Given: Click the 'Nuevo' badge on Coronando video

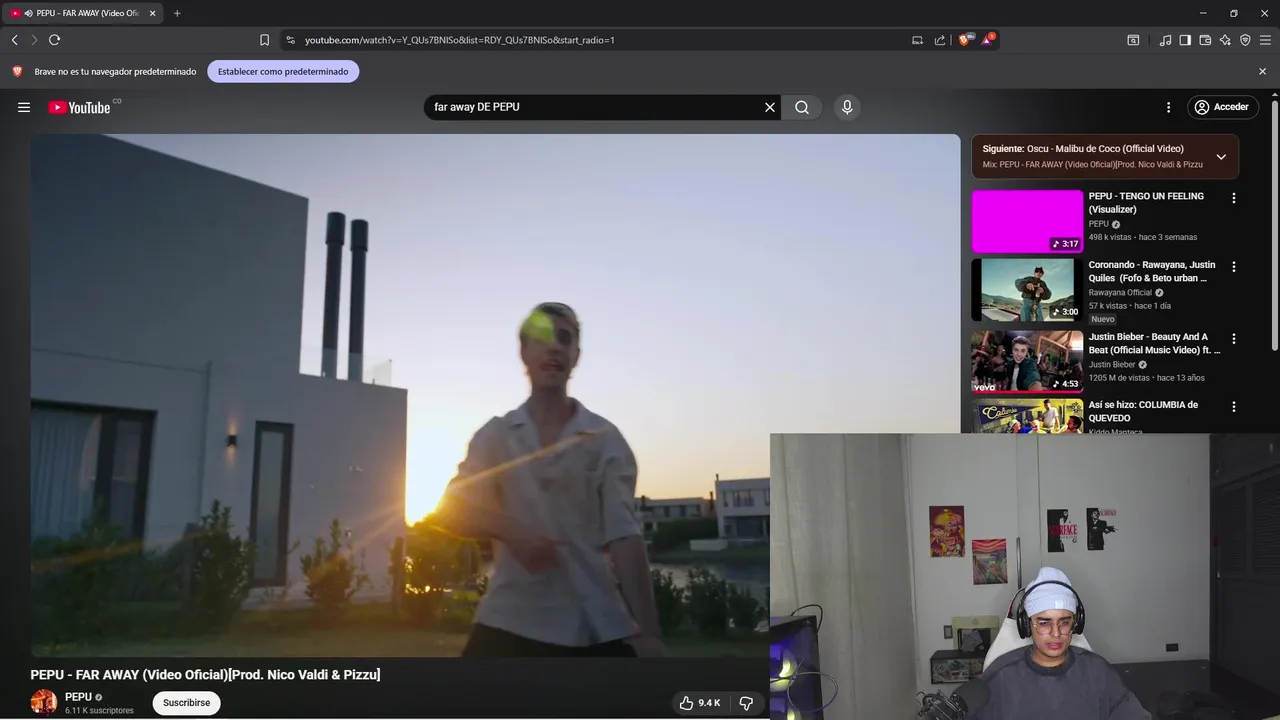Looking at the screenshot, I should coord(1103,319).
